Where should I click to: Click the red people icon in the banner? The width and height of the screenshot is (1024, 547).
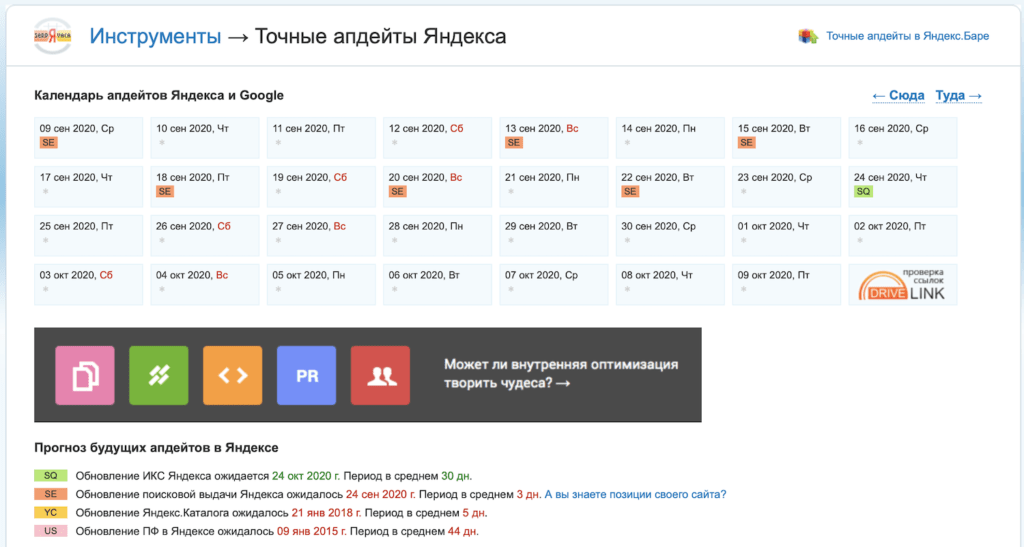point(380,375)
